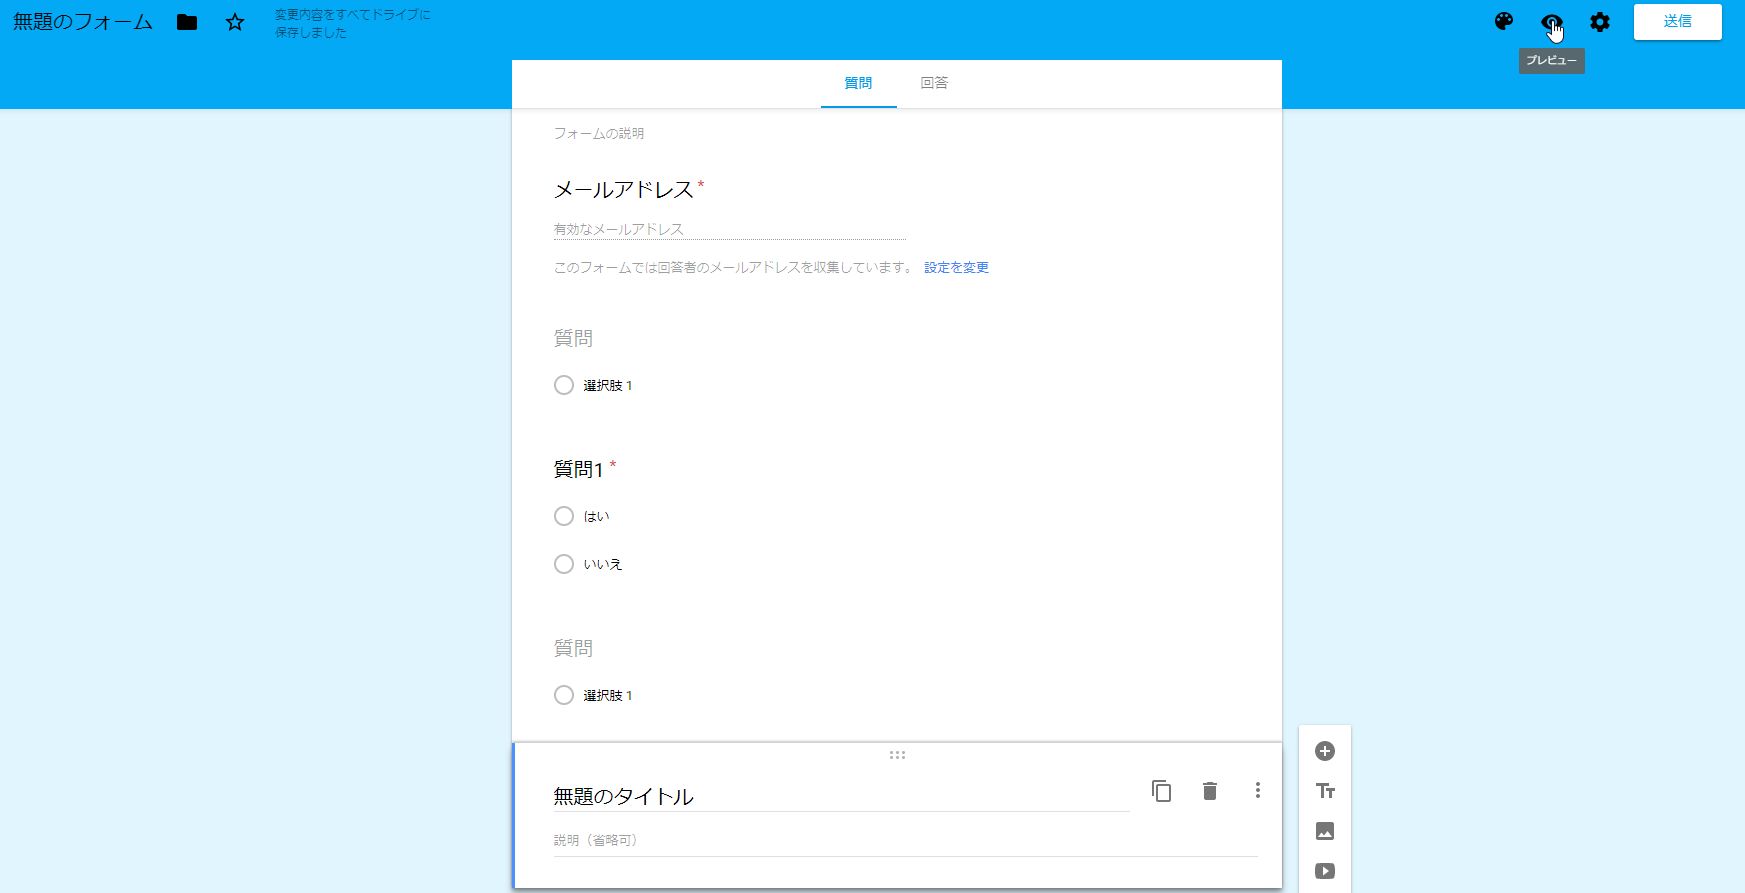Add a new question with plus icon
Viewport: 1745px width, 893px height.
click(1325, 751)
